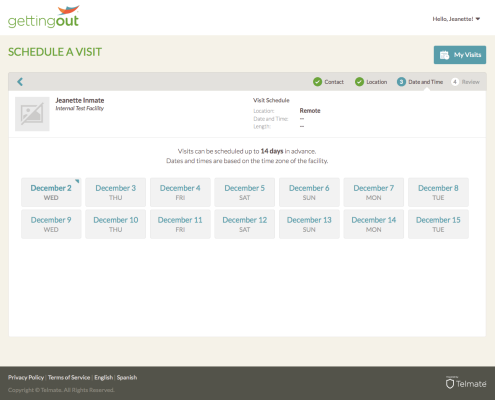The image size is (495, 400).
Task: Open My Visits button
Action: pyautogui.click(x=460, y=55)
